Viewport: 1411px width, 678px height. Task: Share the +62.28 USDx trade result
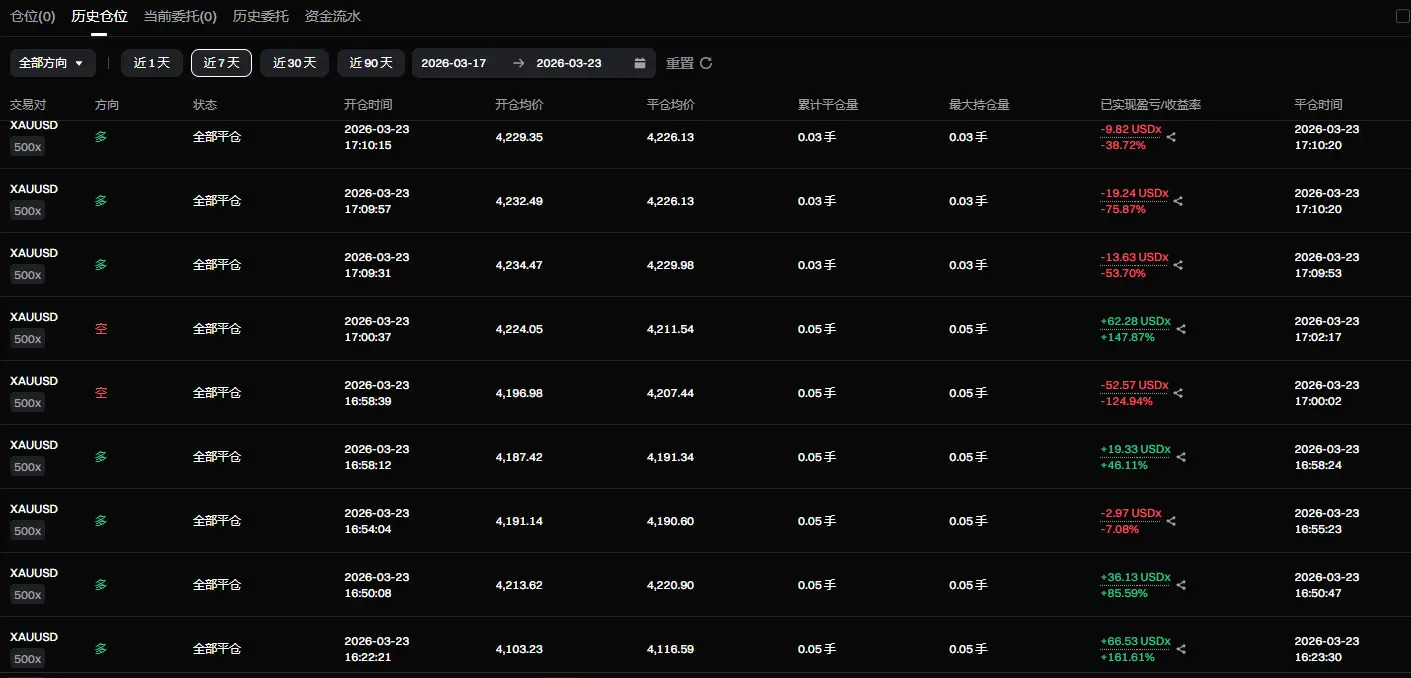pyautogui.click(x=1181, y=329)
